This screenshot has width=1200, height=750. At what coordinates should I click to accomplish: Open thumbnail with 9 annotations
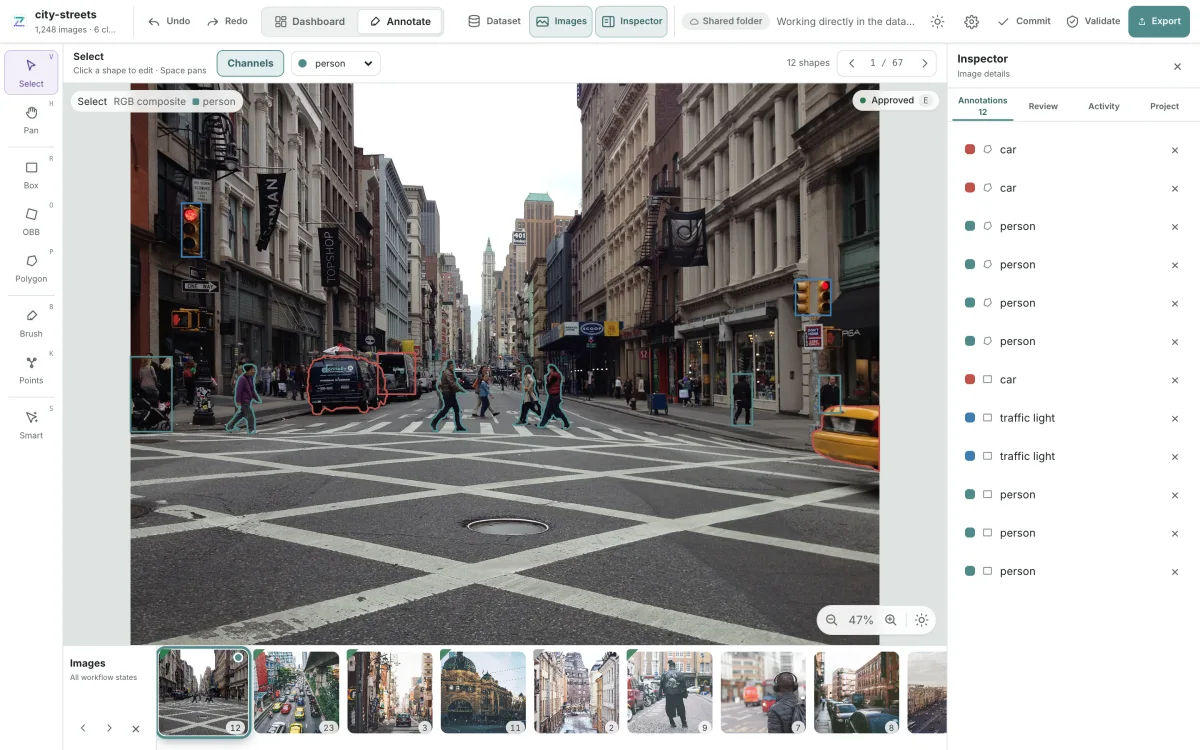[x=670, y=693]
